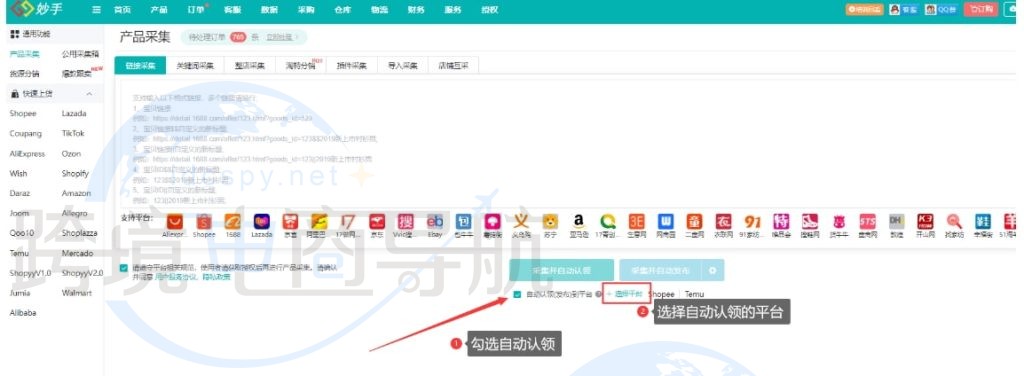Switch to the 关键词采集 tab

pyautogui.click(x=195, y=66)
